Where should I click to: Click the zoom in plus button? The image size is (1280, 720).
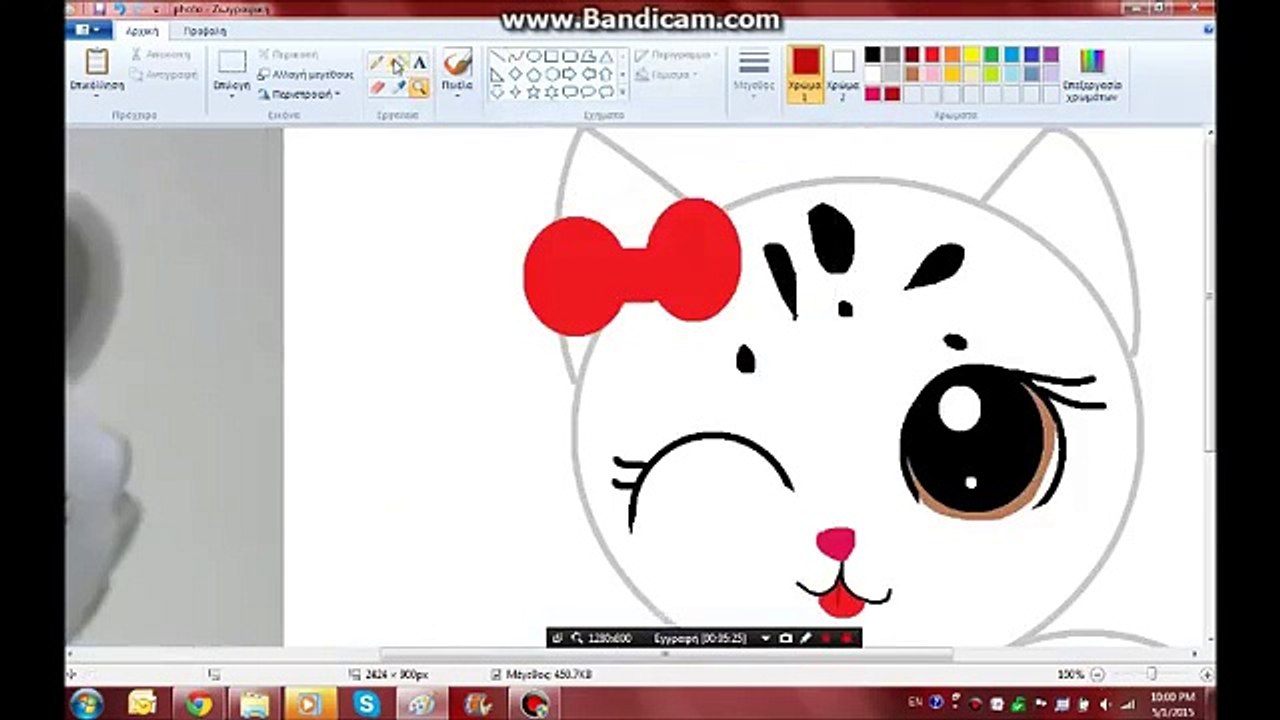coord(1206,675)
